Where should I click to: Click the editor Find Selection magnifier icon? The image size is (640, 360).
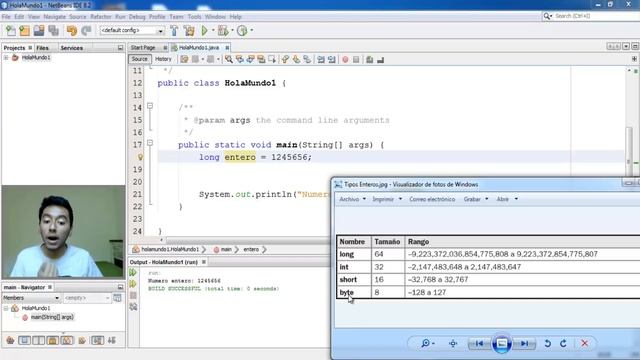[x=229, y=60]
